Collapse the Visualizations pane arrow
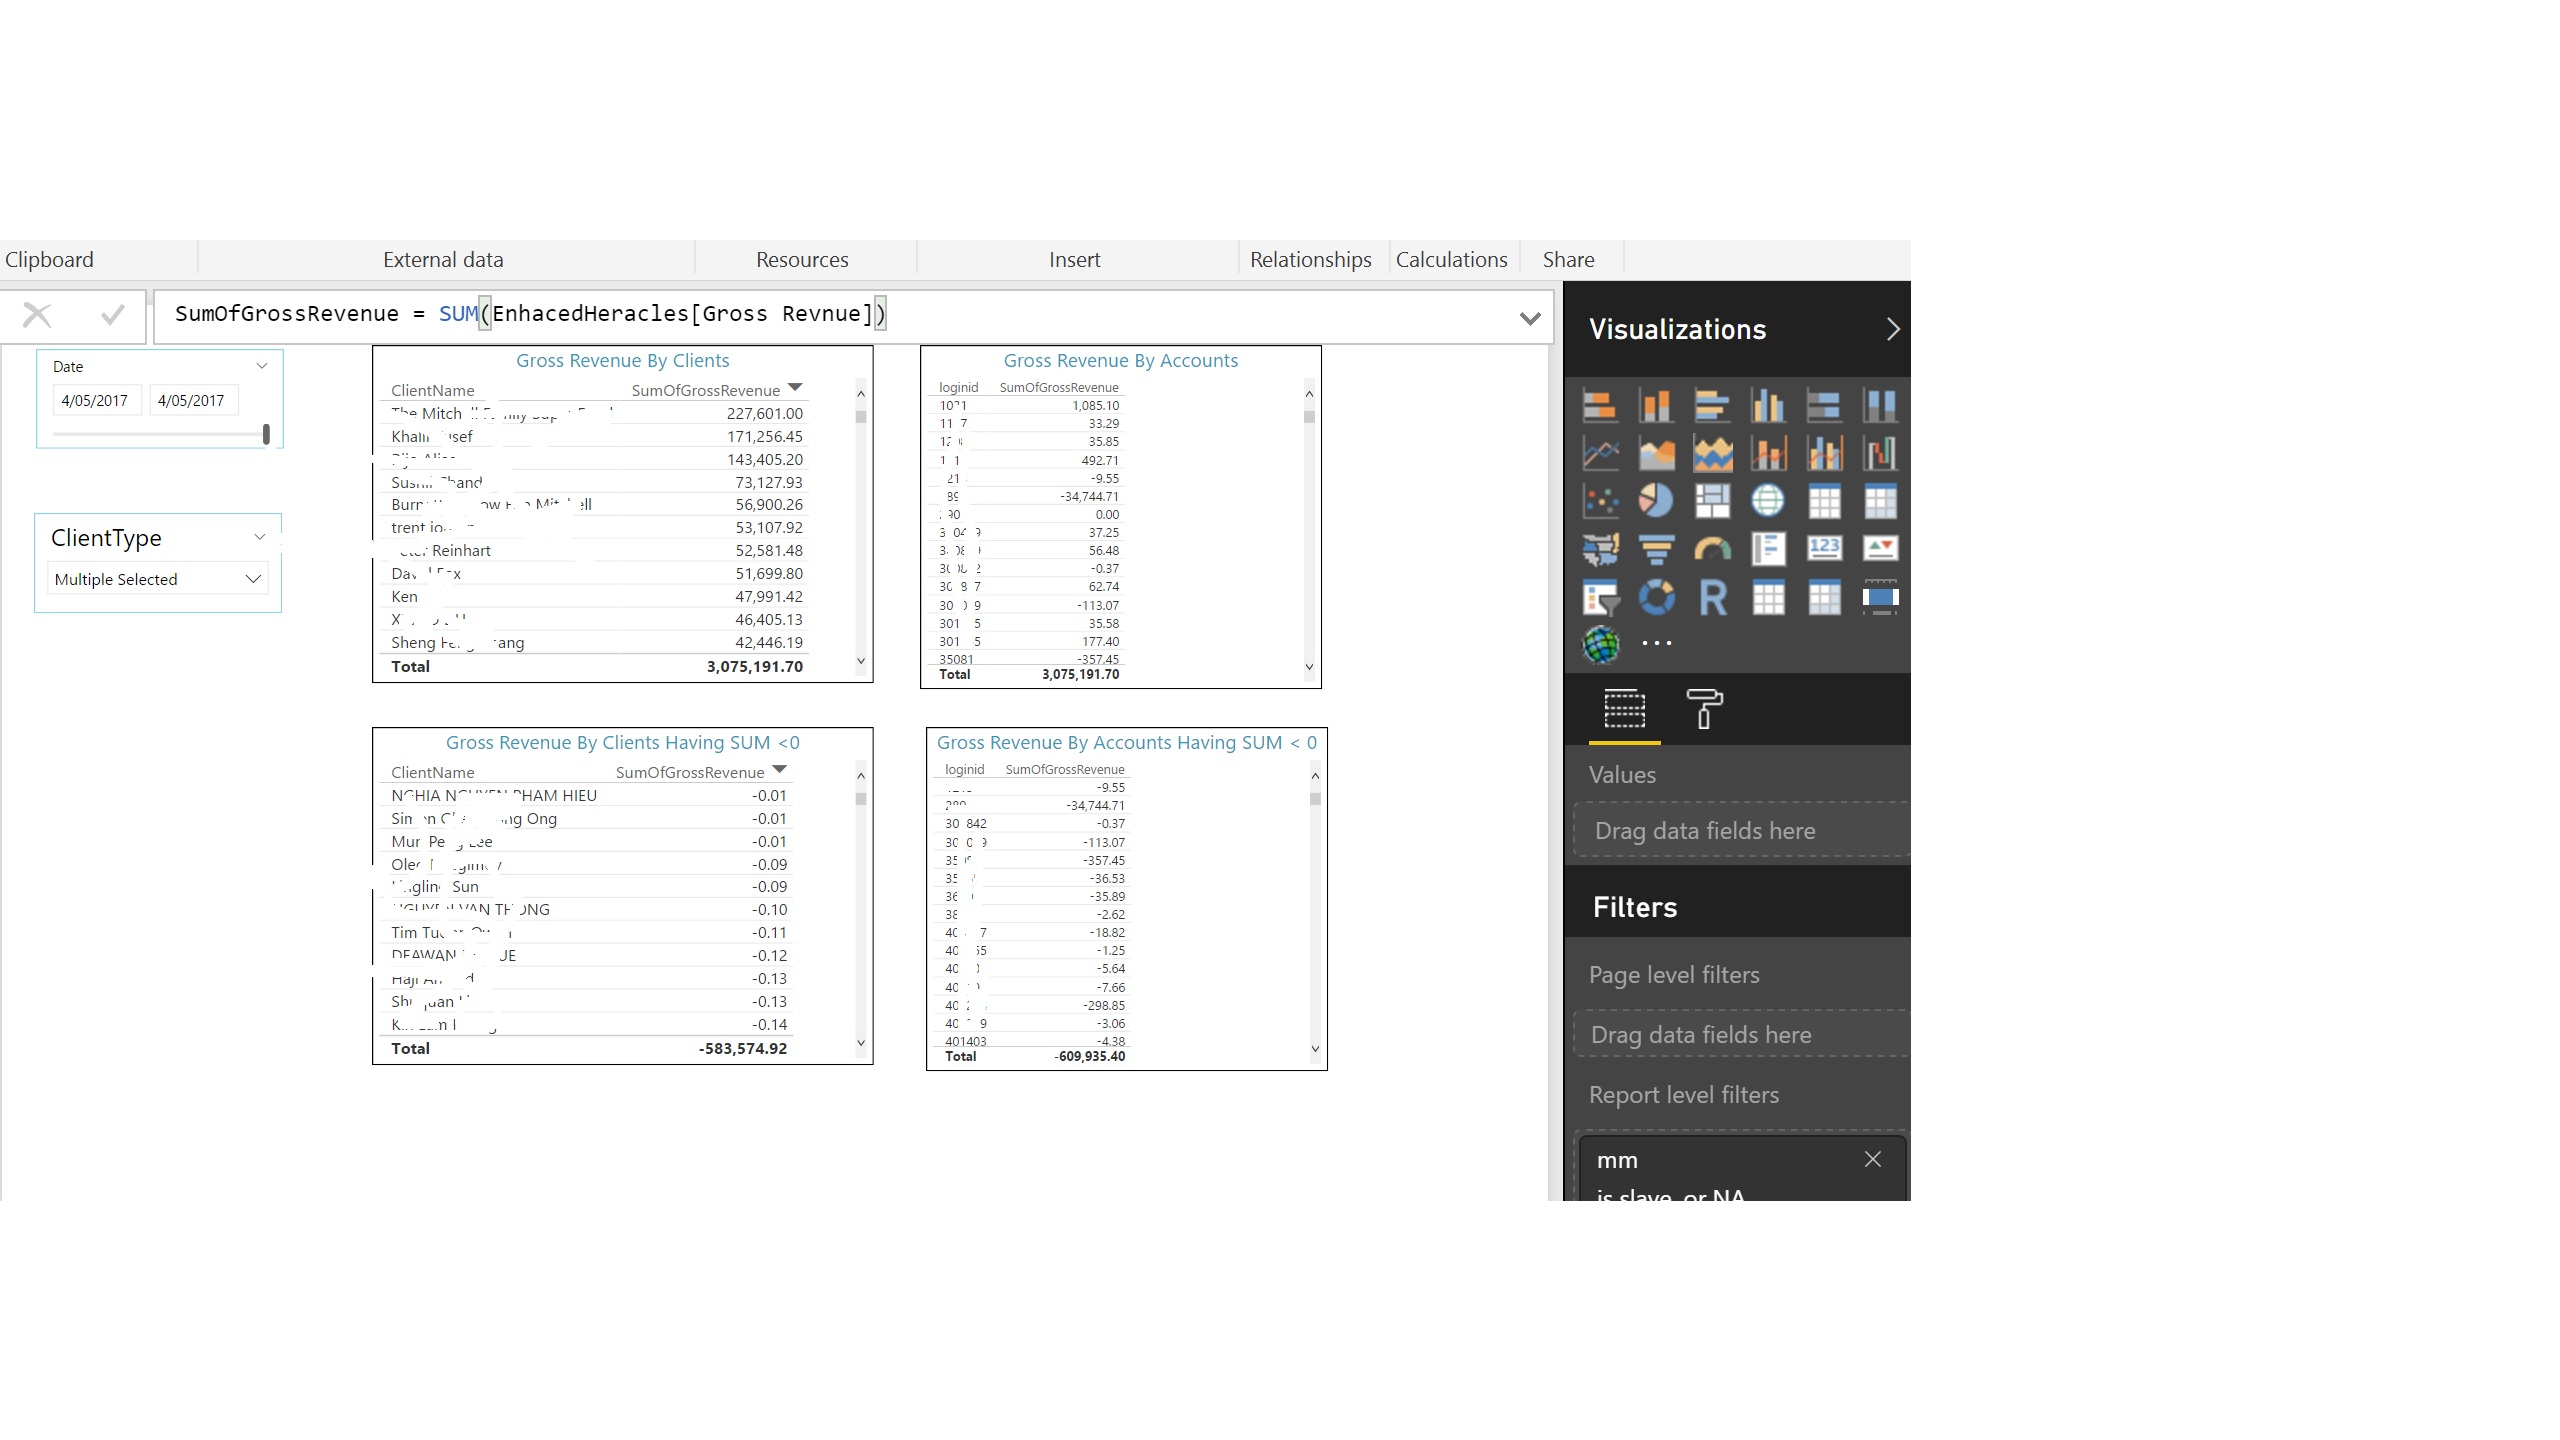The width and height of the screenshot is (2560, 1440). pos(1892,329)
